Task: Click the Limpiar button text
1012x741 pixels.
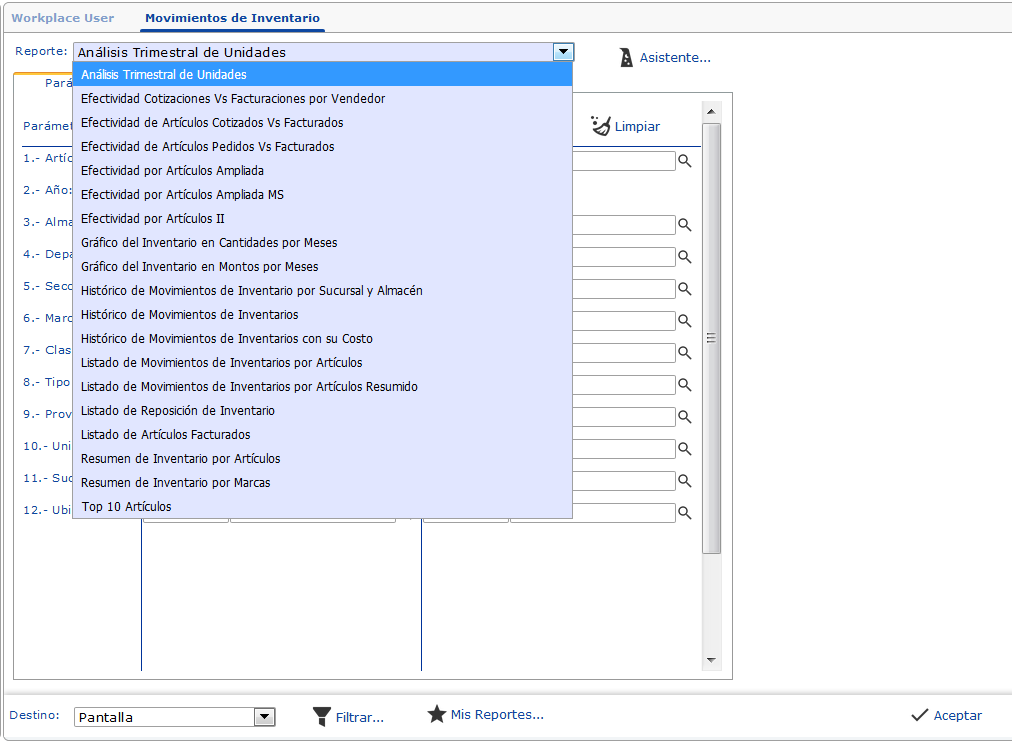Action: pos(637,127)
